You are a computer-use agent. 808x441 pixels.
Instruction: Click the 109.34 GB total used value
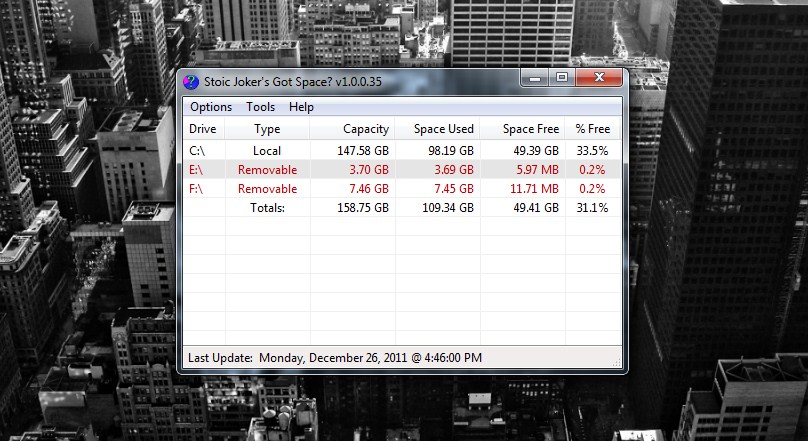click(x=448, y=208)
